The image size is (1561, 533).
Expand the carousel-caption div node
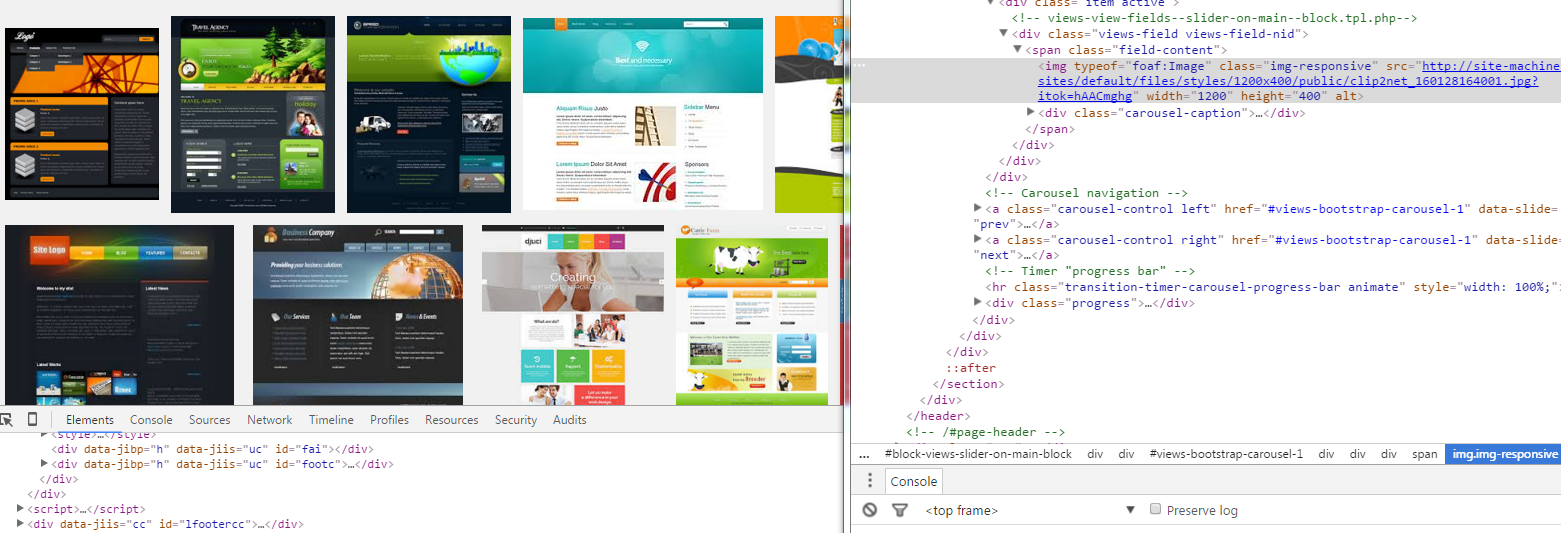pyautogui.click(x=1031, y=113)
